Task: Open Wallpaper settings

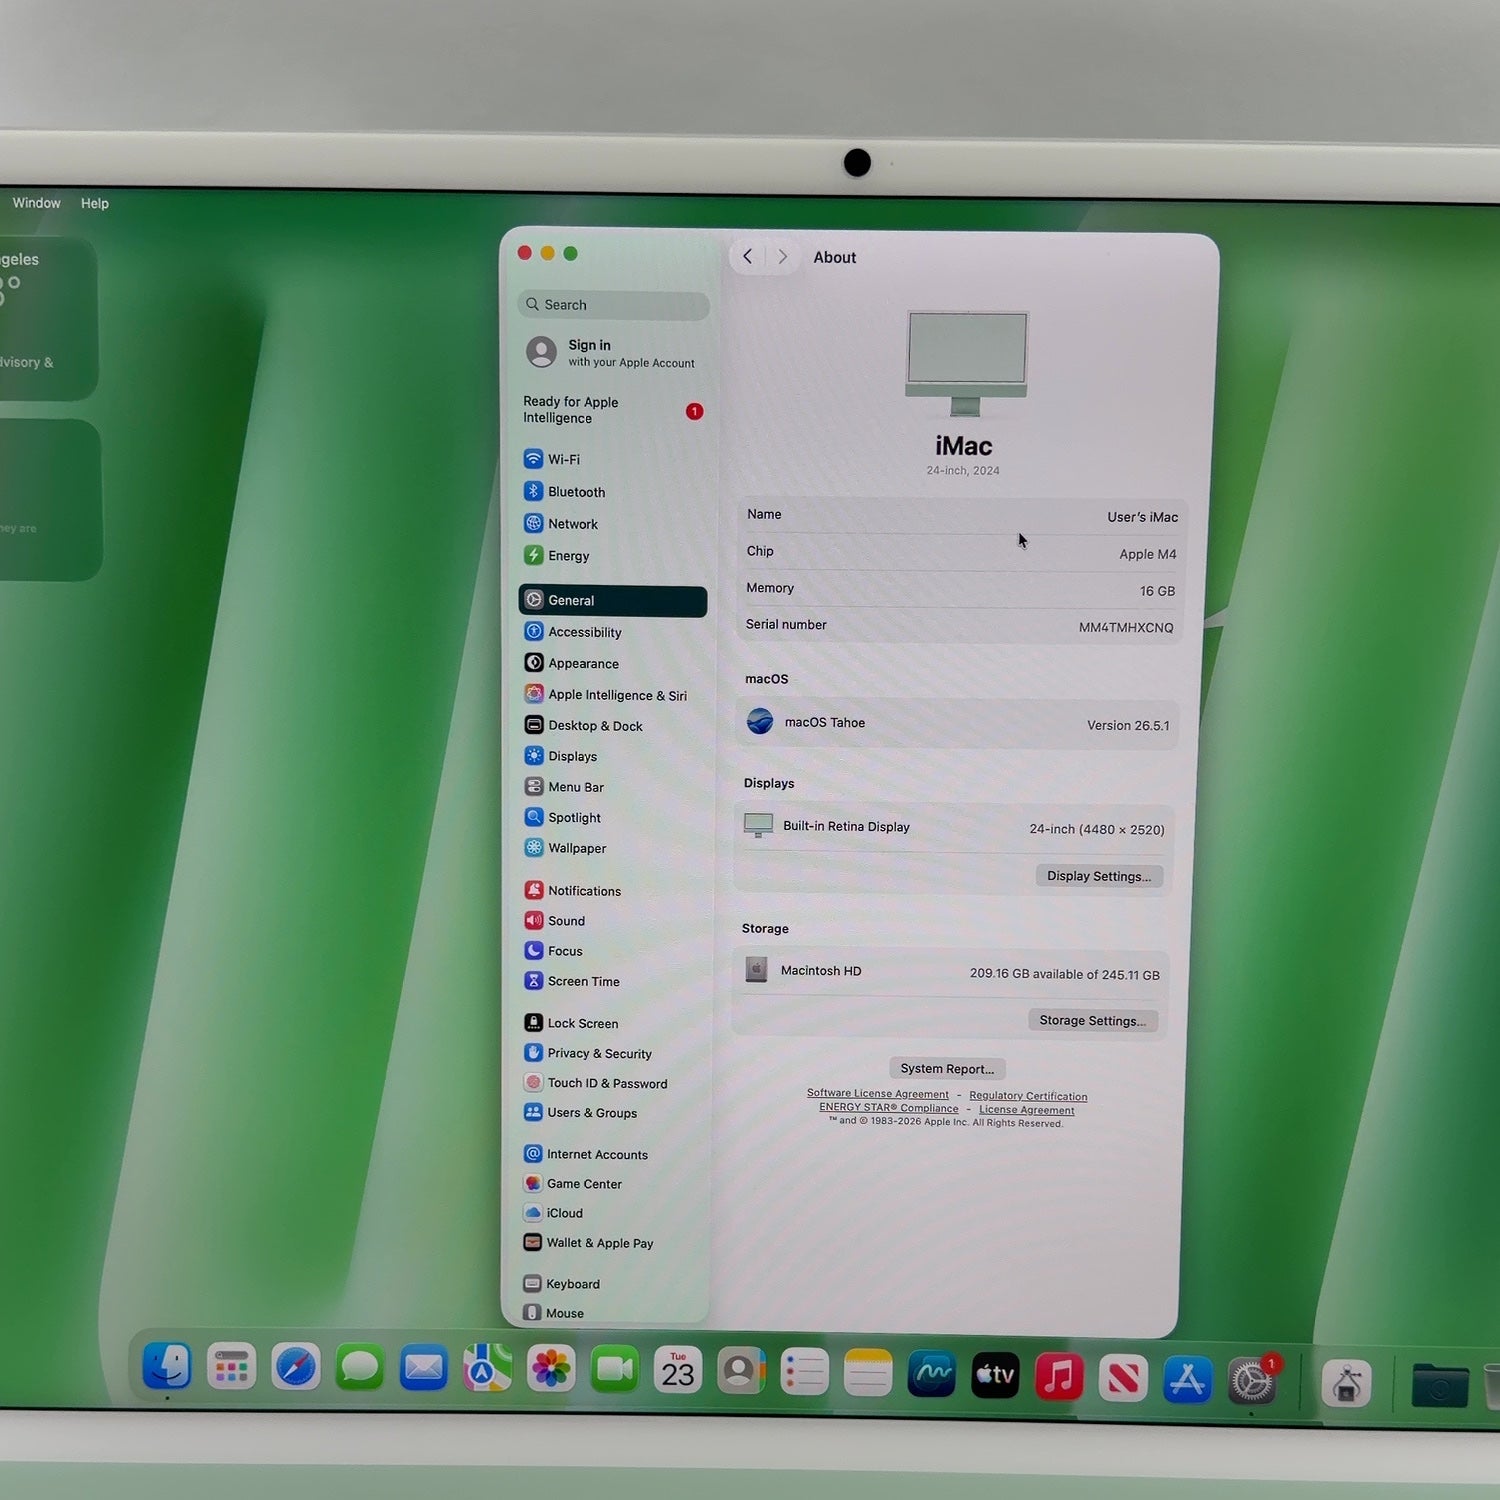Action: point(565,848)
